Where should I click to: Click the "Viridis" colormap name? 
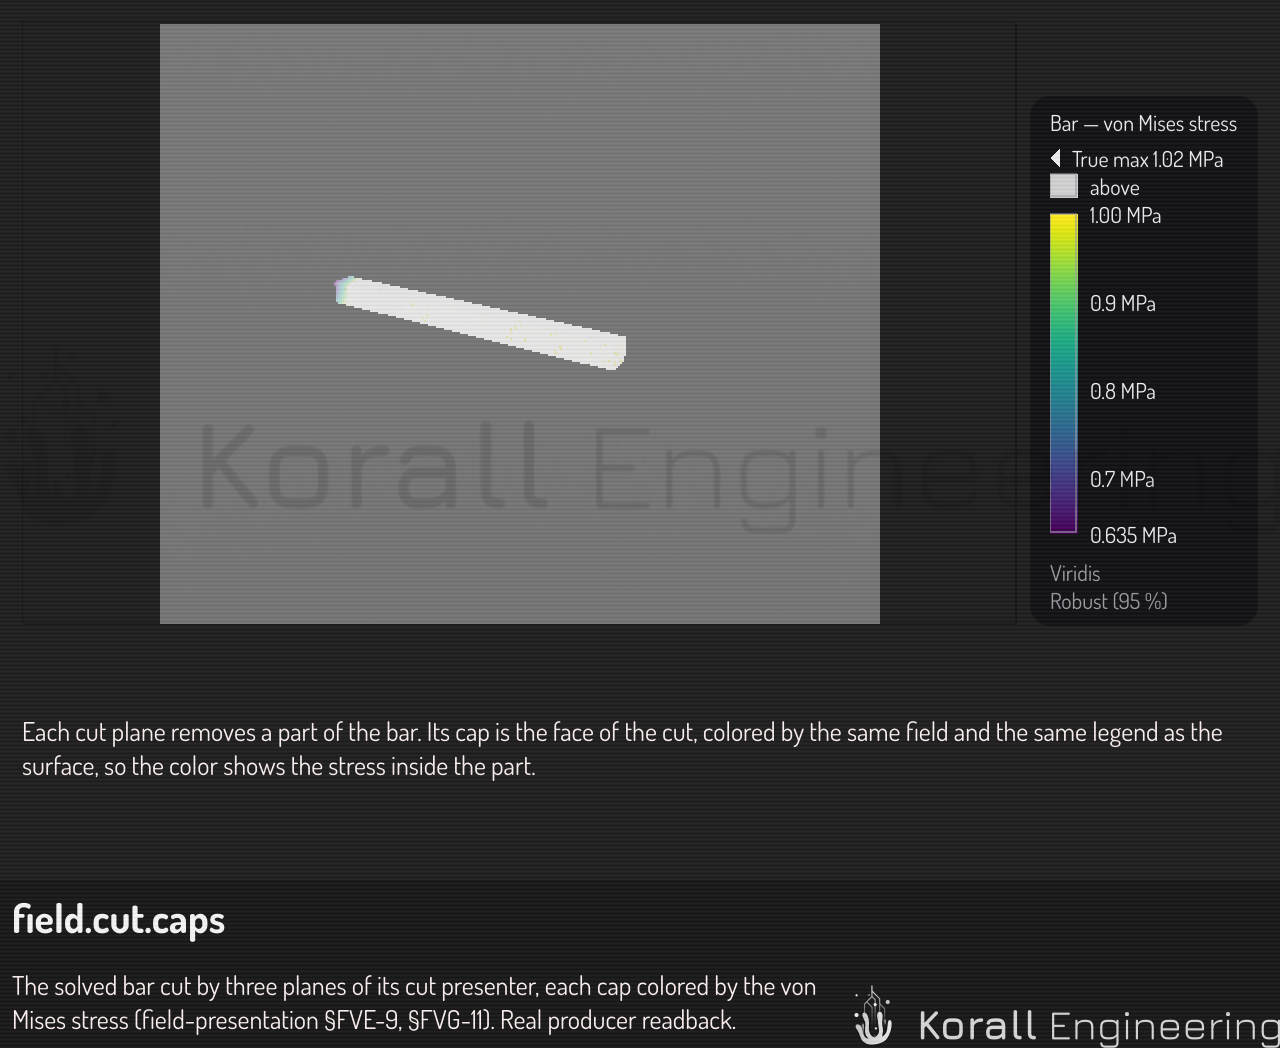click(x=1075, y=574)
